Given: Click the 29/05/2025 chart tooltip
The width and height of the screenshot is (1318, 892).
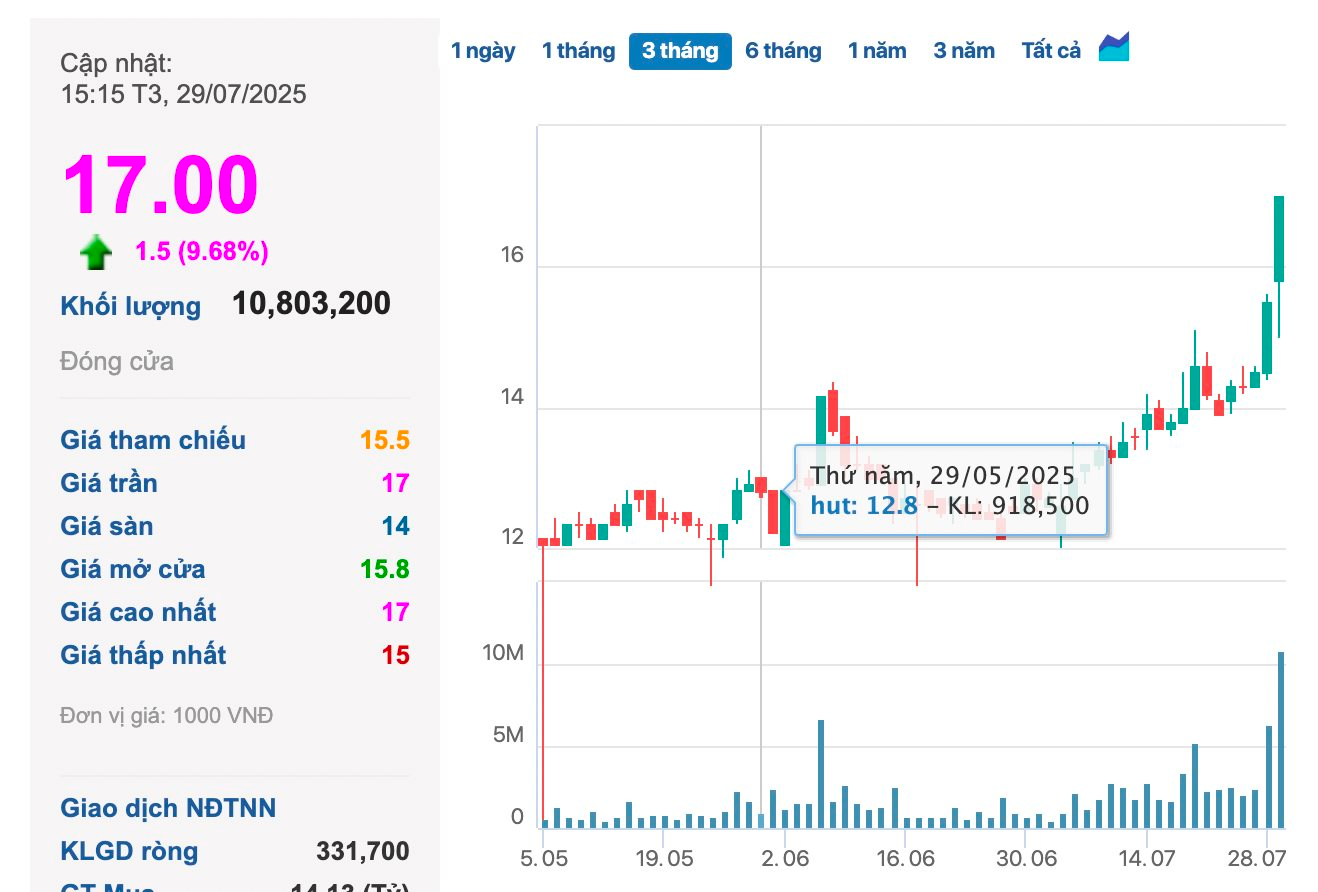Looking at the screenshot, I should (x=950, y=490).
